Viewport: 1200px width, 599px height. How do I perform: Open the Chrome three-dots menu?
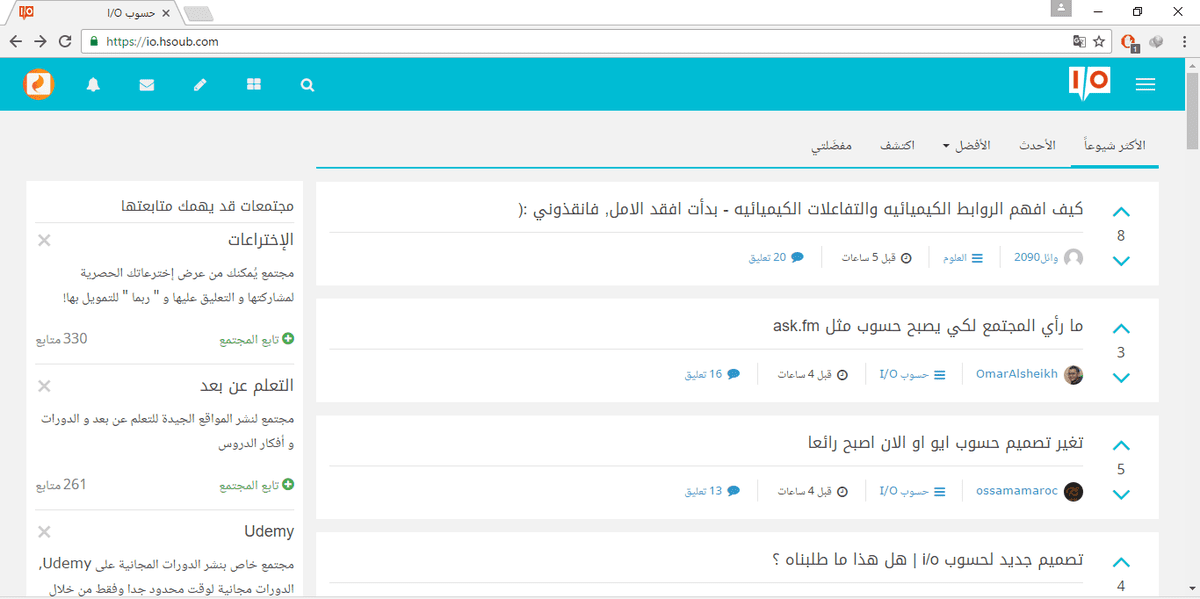tap(1185, 42)
